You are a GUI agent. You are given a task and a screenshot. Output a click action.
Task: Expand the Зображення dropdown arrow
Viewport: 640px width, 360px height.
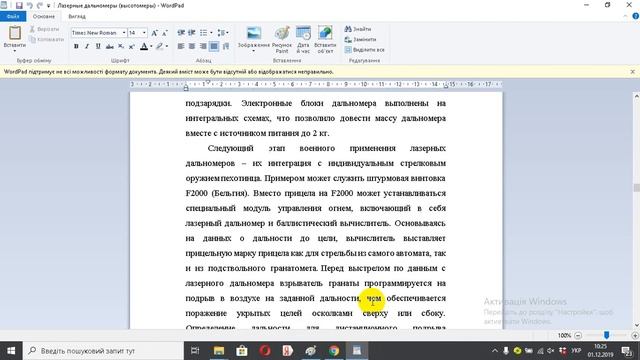click(x=253, y=51)
